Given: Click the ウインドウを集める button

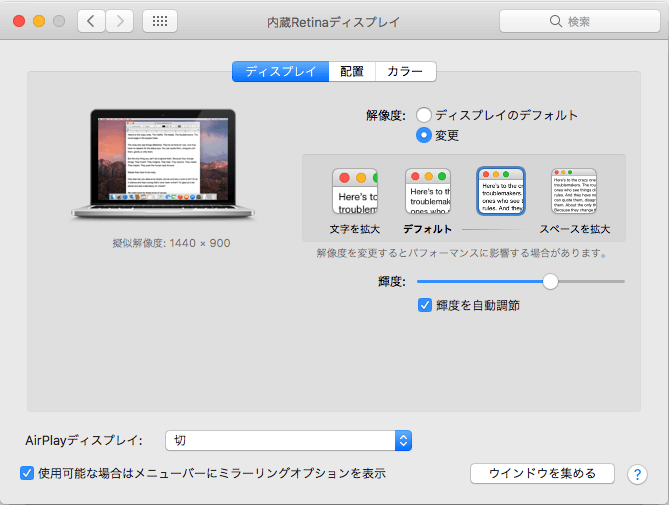Looking at the screenshot, I should tap(542, 473).
